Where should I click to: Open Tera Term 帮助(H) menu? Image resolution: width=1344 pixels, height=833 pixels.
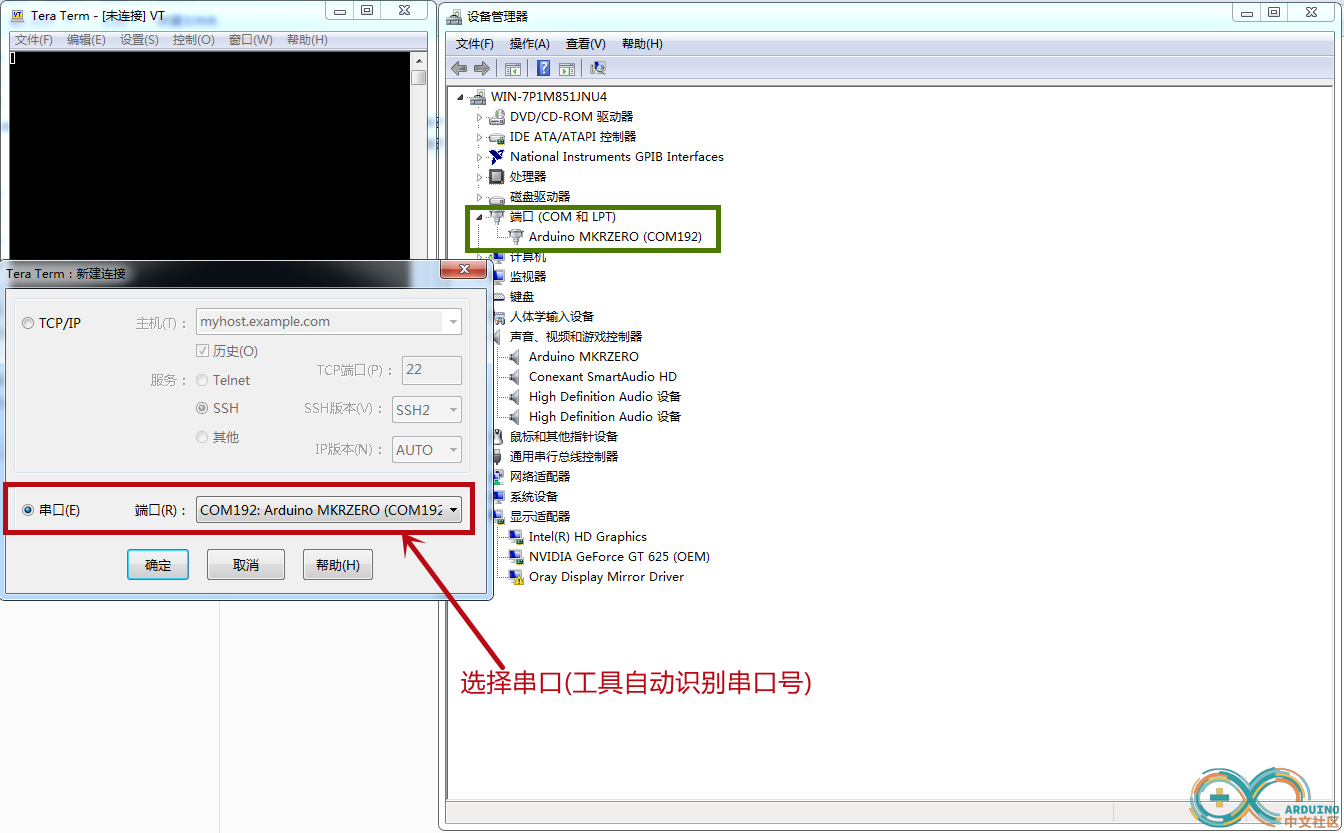307,40
